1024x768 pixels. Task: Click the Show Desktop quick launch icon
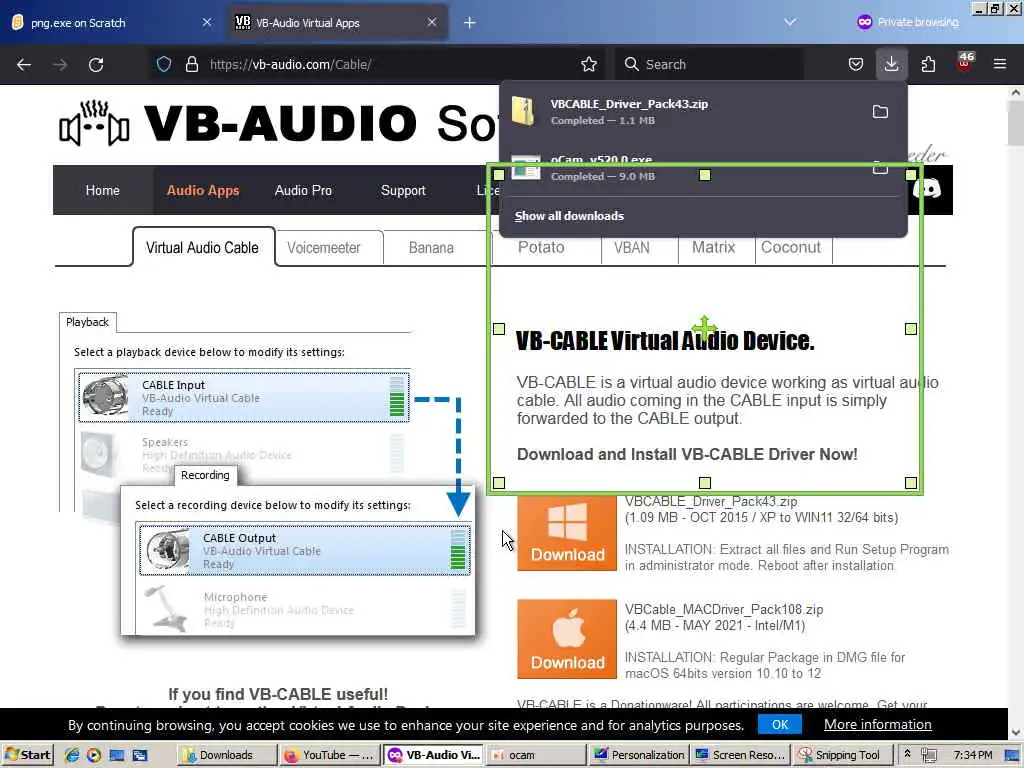tap(117, 755)
